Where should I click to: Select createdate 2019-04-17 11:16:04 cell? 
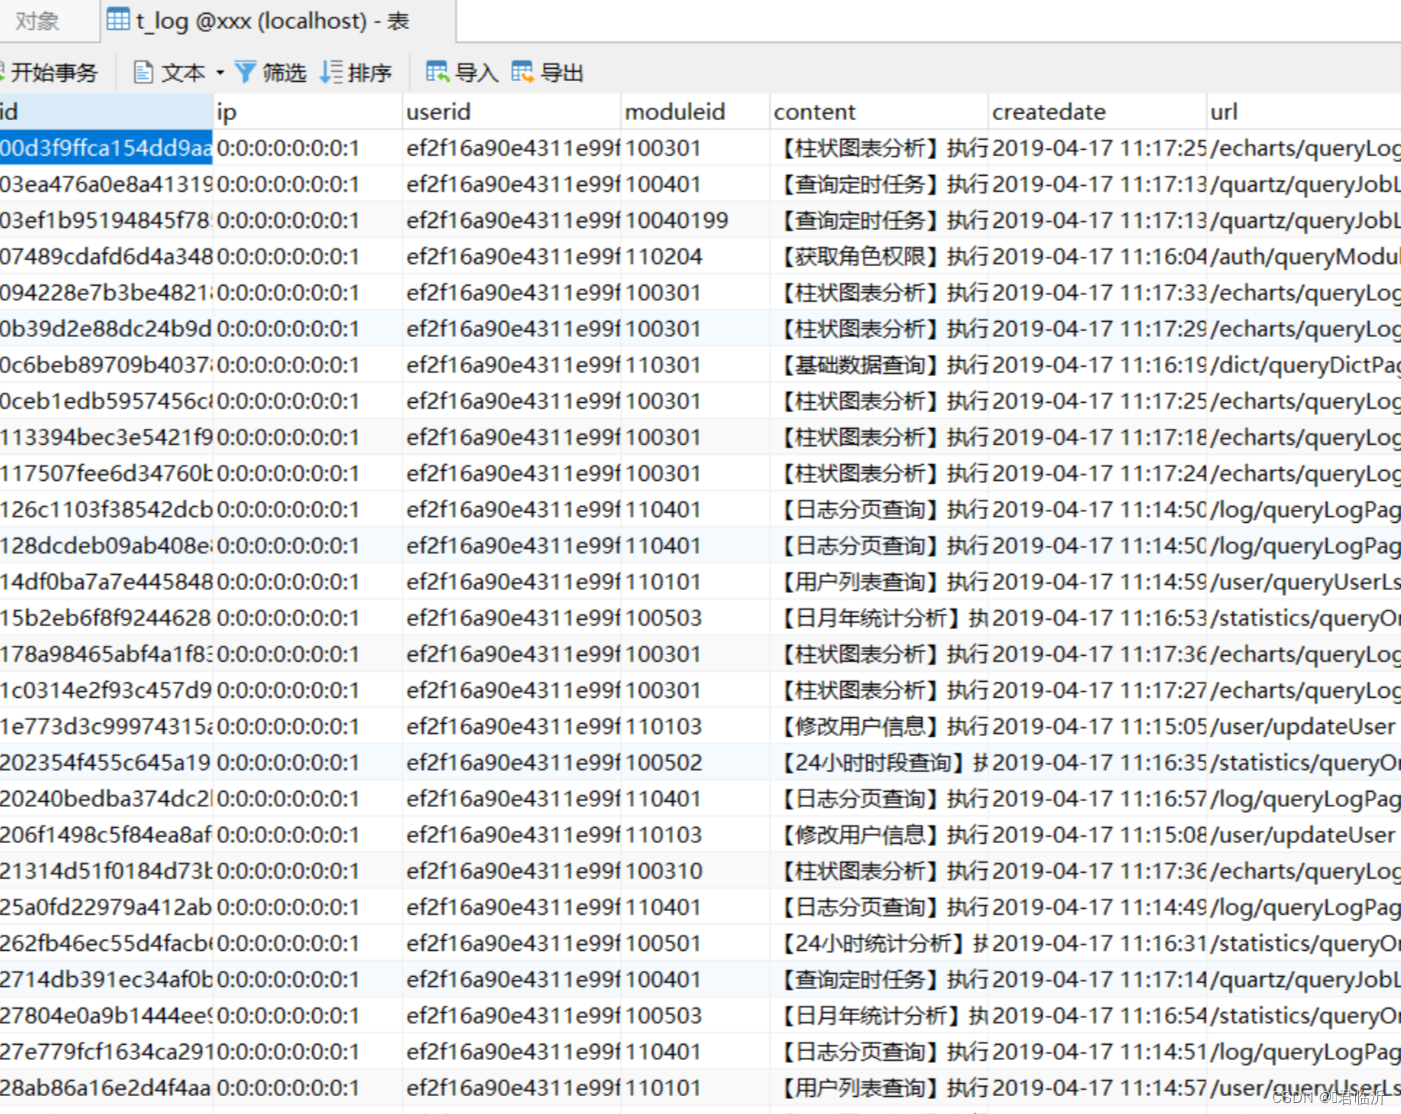click(x=1098, y=257)
